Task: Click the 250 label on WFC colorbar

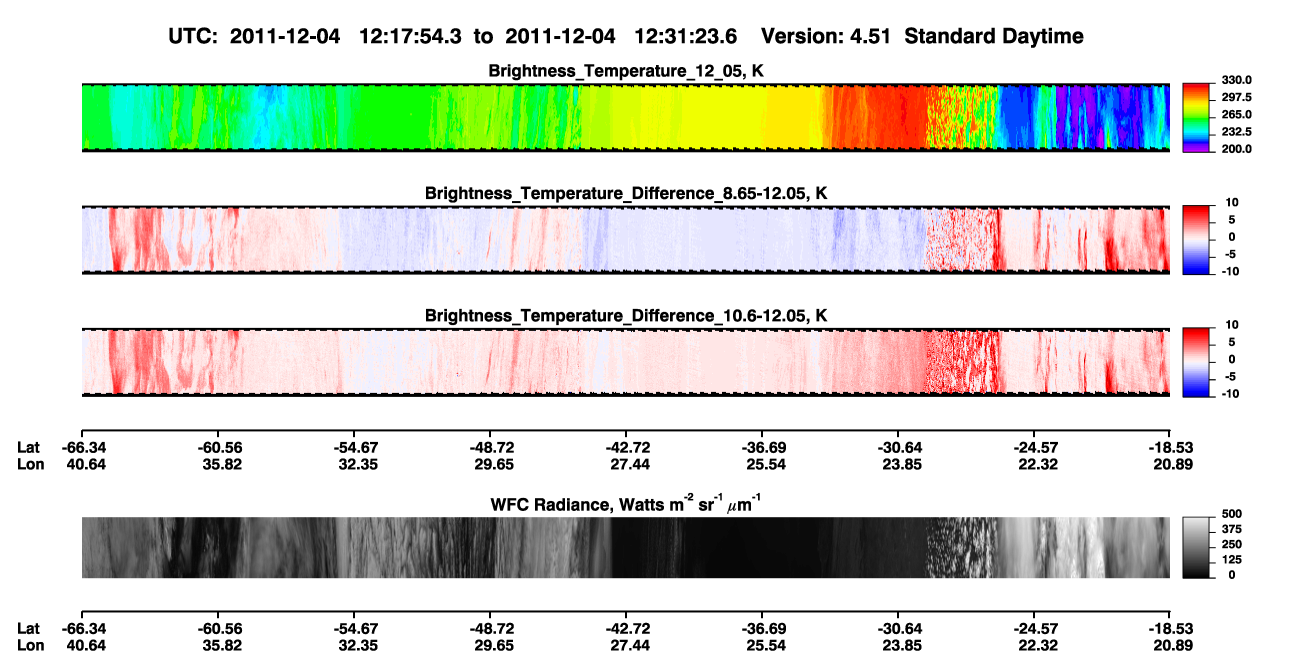Action: 1232,543
